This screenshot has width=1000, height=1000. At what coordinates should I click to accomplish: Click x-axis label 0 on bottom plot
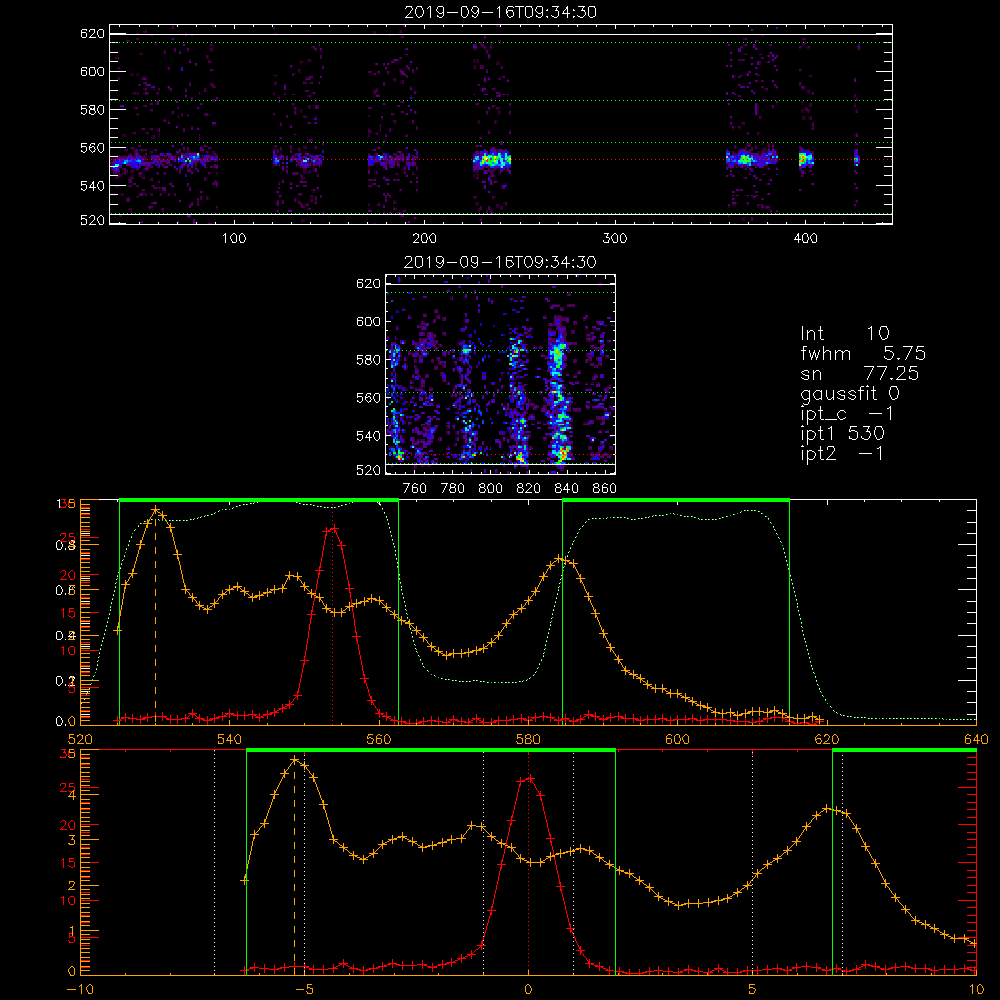(528, 990)
